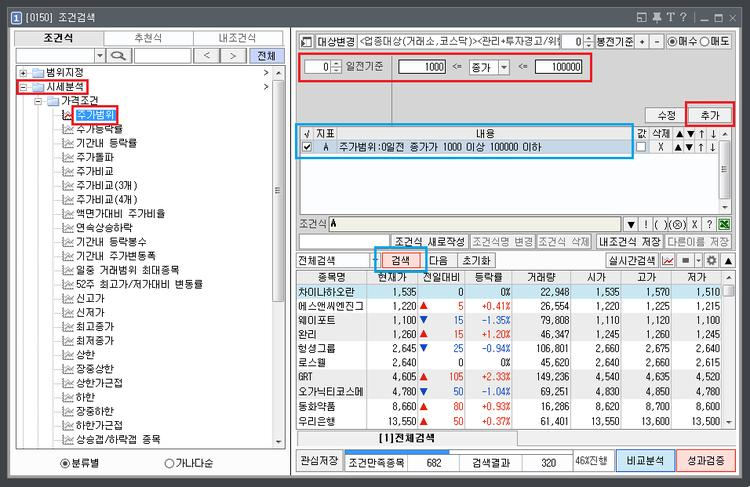Switch to the 조건식 tab
750x487 pixels.
[59, 38]
